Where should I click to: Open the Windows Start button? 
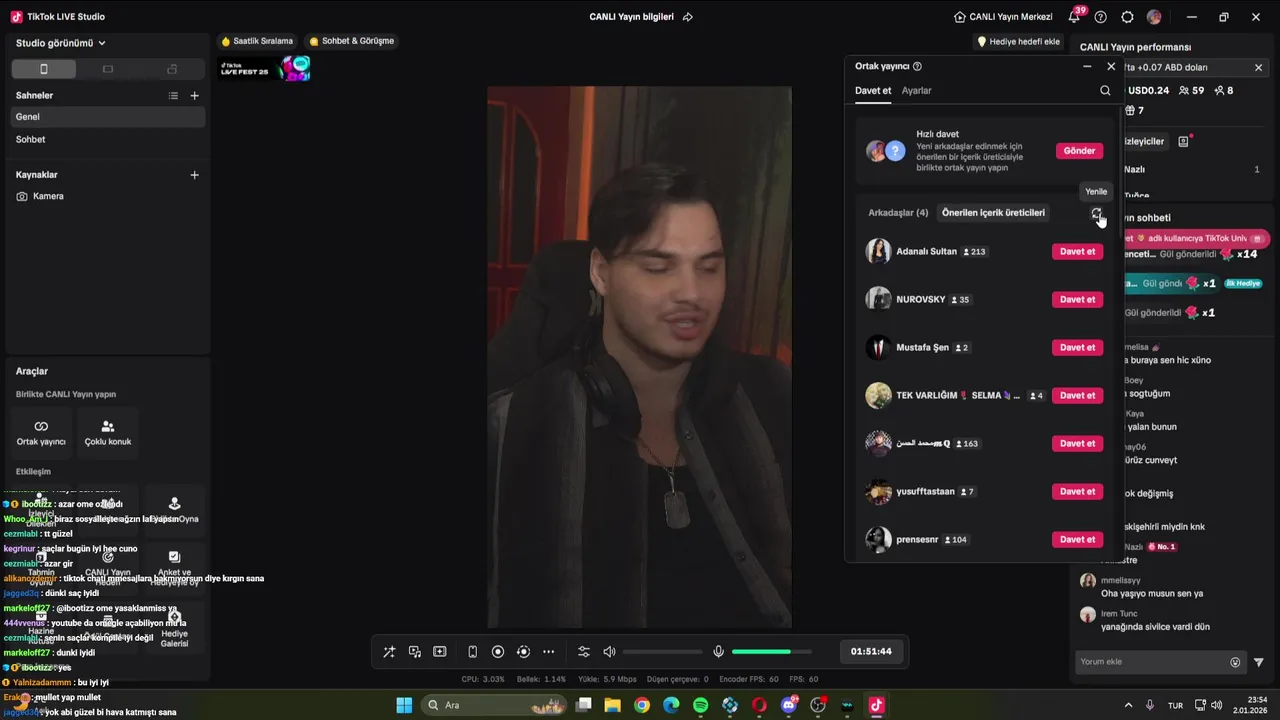(404, 705)
